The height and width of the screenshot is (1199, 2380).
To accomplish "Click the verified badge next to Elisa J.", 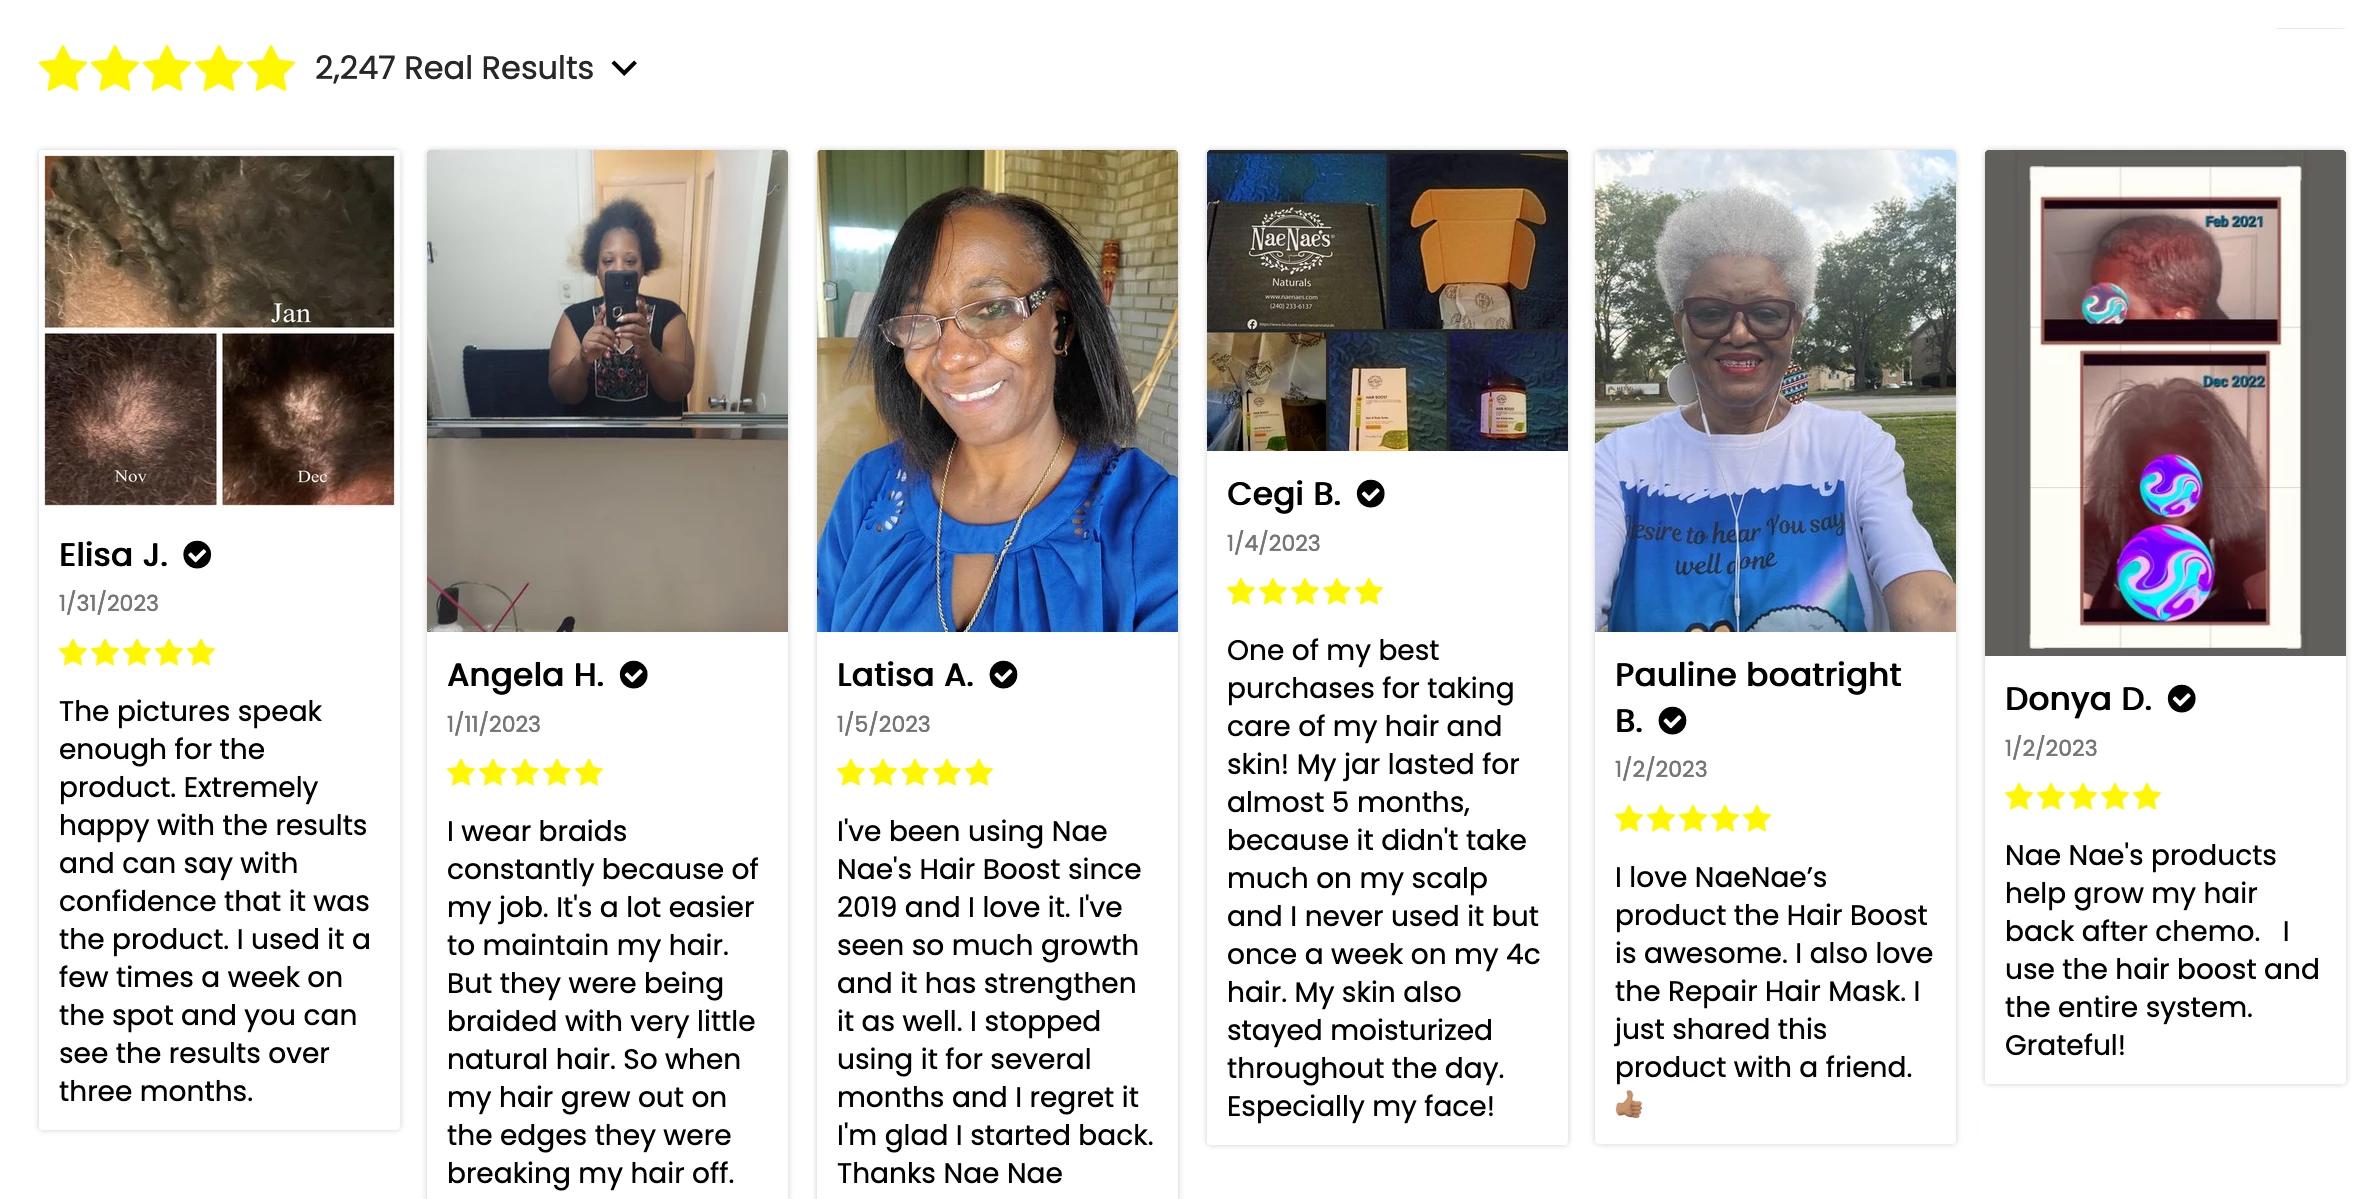I will [x=197, y=554].
